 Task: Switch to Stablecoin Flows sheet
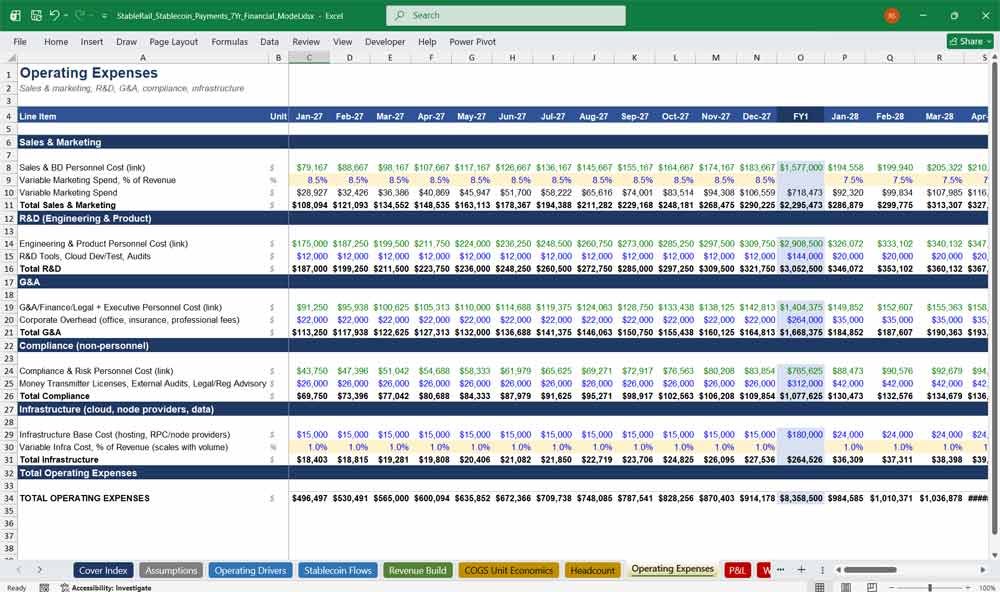[337, 570]
